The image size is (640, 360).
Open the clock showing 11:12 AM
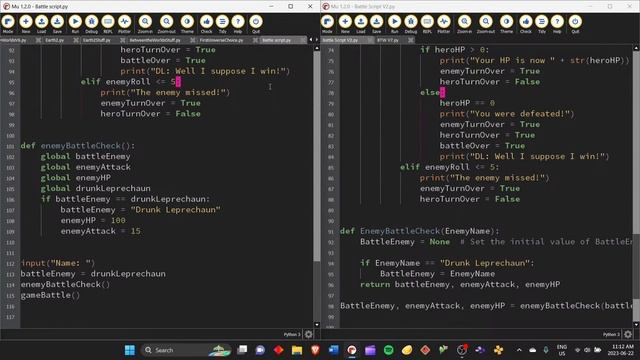coord(622,350)
